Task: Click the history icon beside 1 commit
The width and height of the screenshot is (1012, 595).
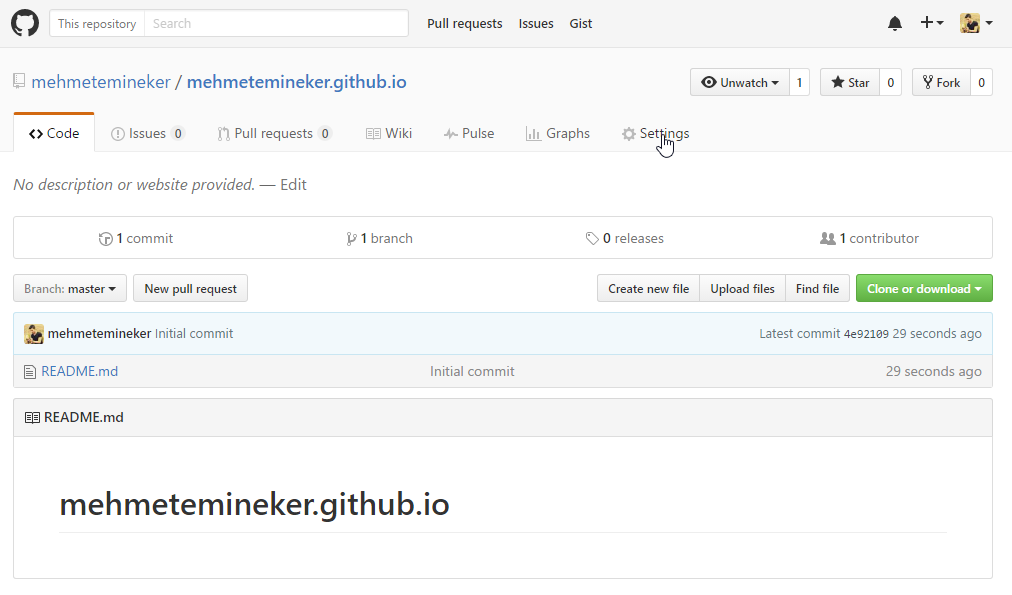Action: tap(105, 239)
